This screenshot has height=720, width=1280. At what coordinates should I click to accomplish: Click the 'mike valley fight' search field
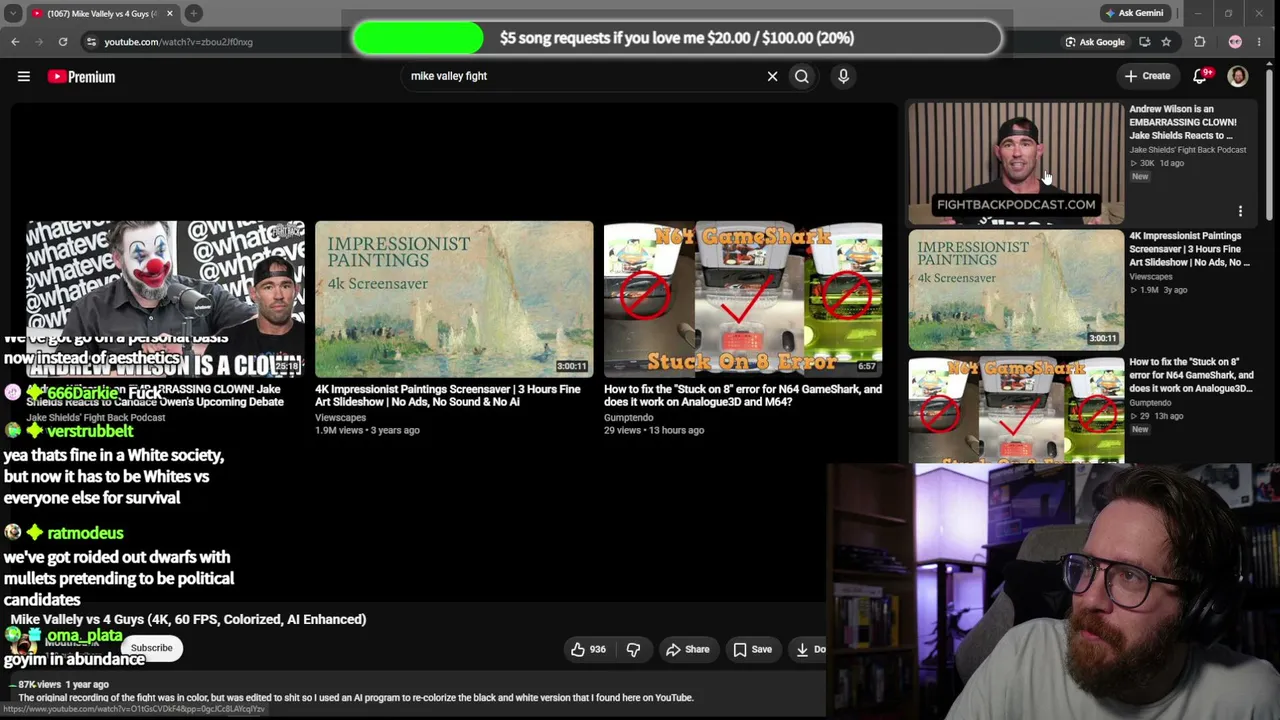click(x=580, y=76)
